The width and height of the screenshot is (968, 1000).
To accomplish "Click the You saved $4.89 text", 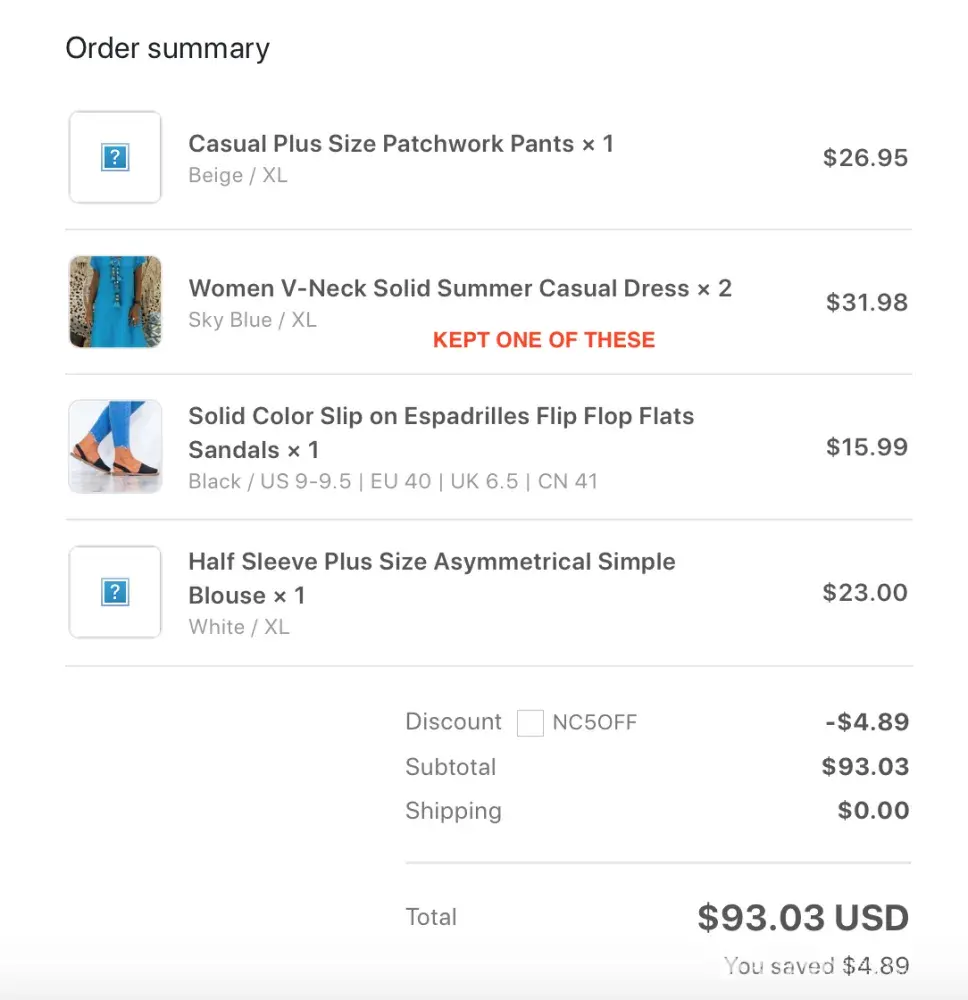I will point(816,966).
